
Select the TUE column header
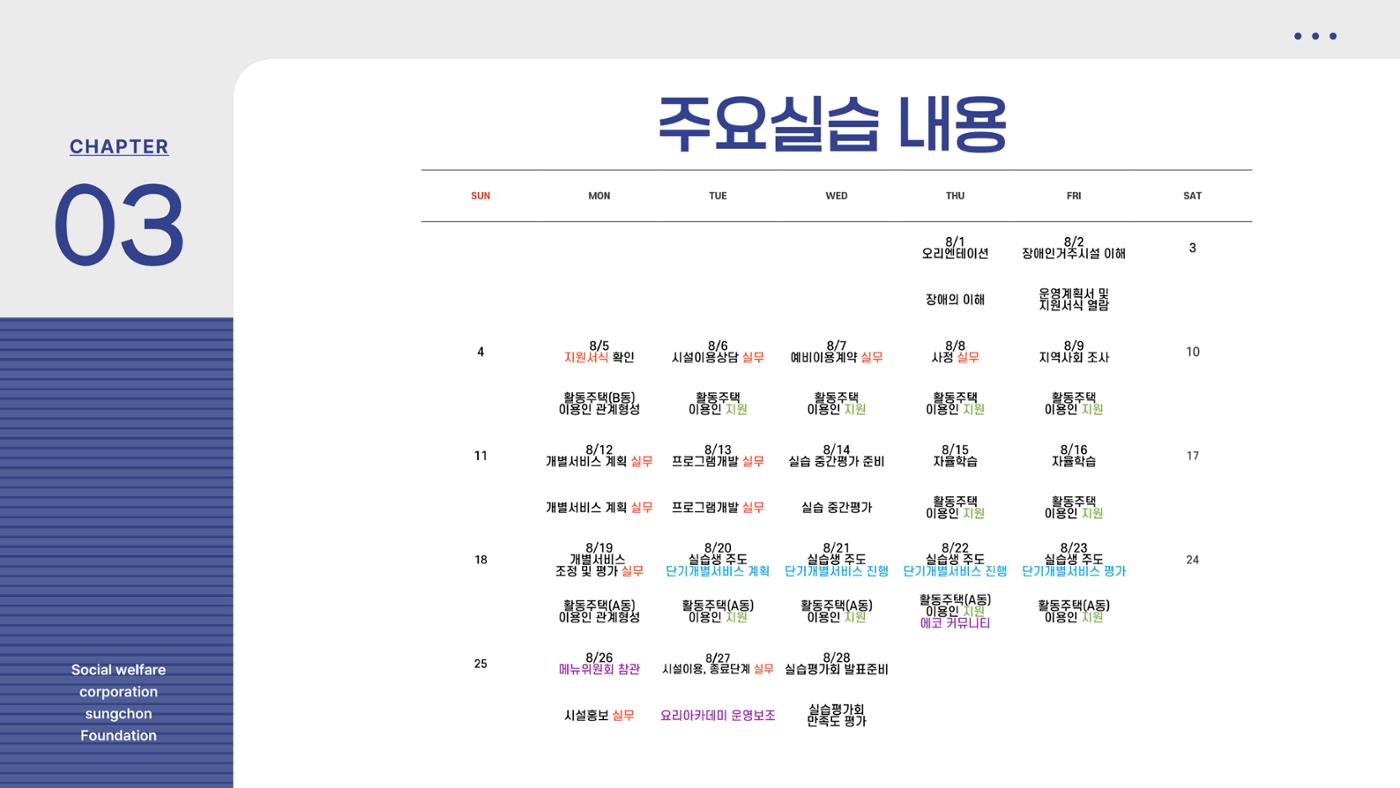pos(718,196)
